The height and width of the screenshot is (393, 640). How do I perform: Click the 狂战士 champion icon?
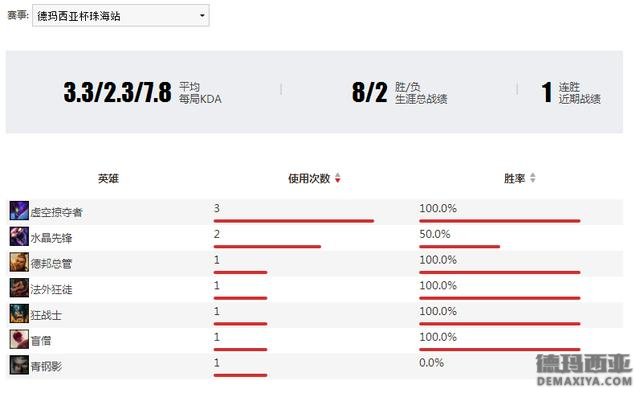click(x=19, y=313)
